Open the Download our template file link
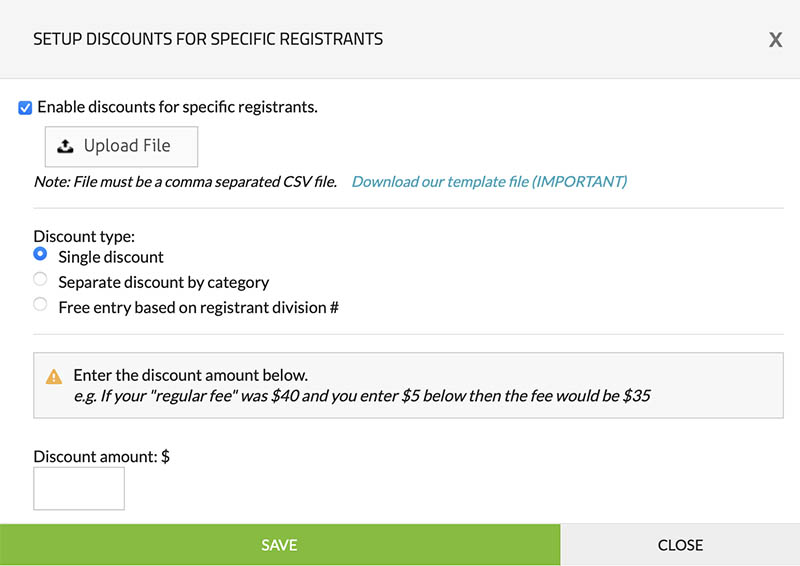 pos(489,182)
